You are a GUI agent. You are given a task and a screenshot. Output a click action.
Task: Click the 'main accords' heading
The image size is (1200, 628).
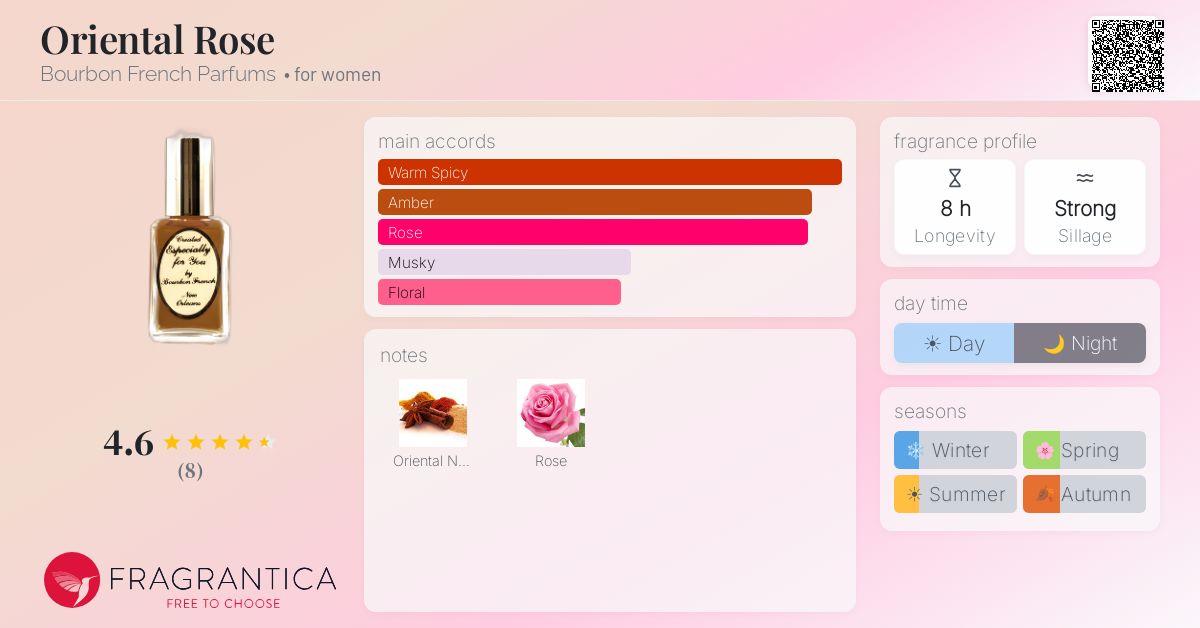[x=437, y=142]
